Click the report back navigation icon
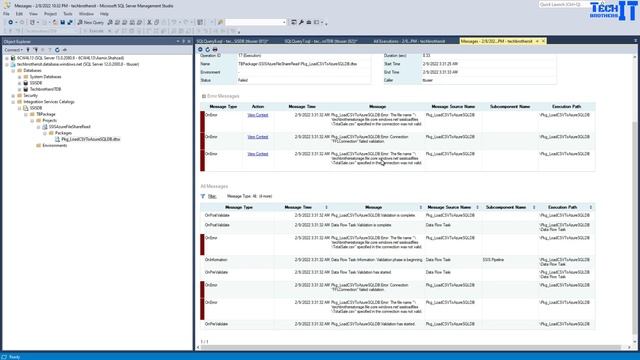 click(x=200, y=49)
